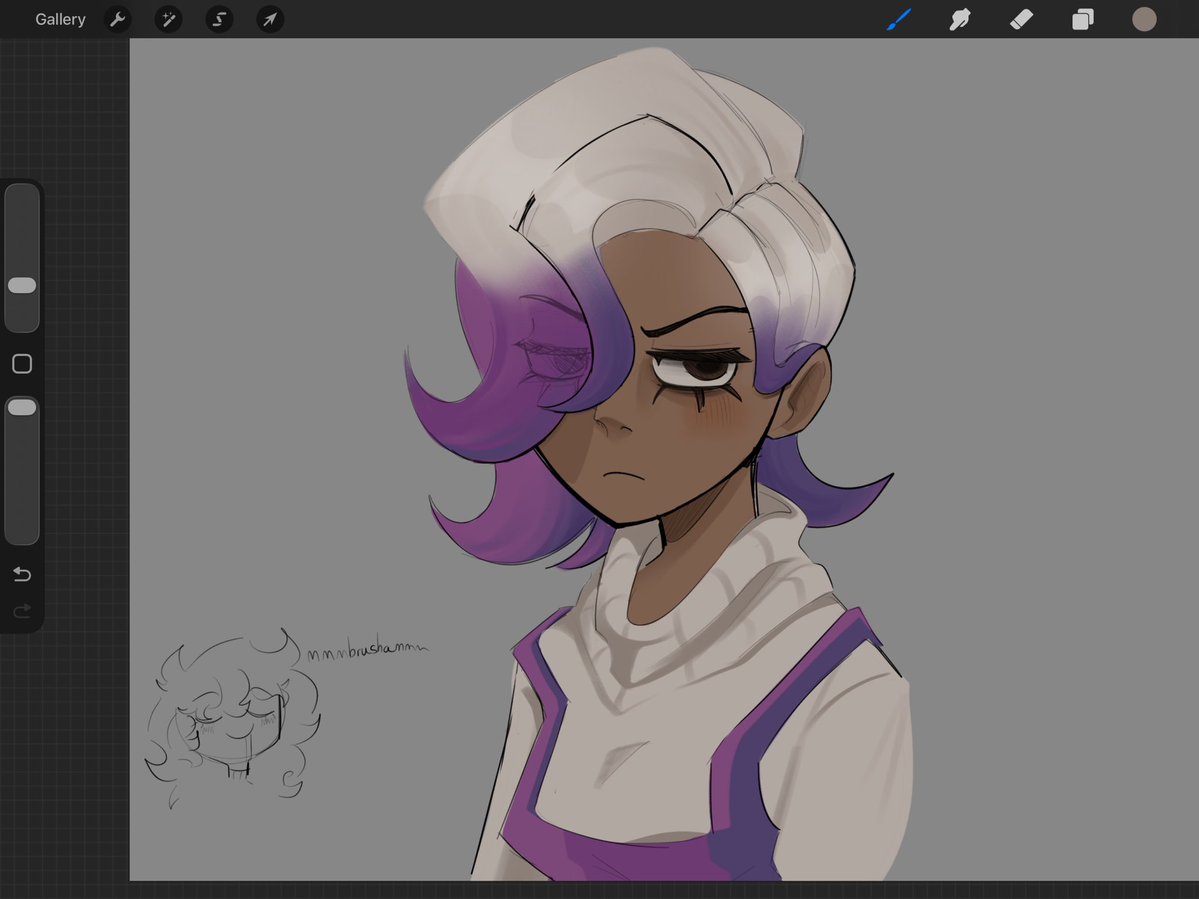Click the 'mmmbrushammm' handwritten note on canvas
The width and height of the screenshot is (1199, 899).
[x=368, y=650]
